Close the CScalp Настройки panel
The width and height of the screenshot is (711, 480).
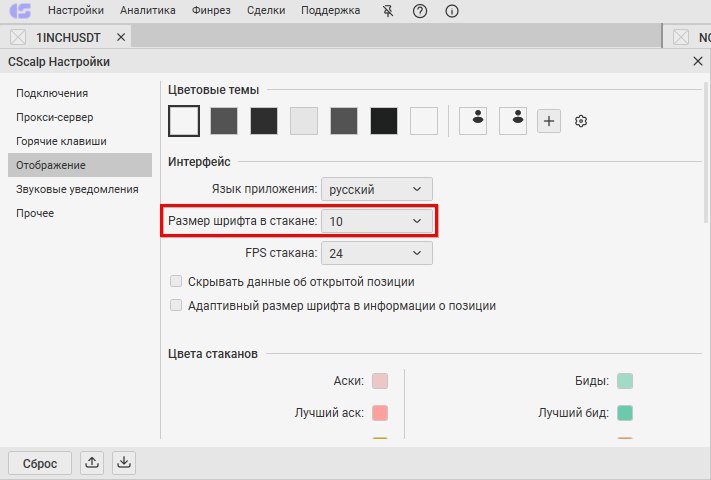(698, 61)
